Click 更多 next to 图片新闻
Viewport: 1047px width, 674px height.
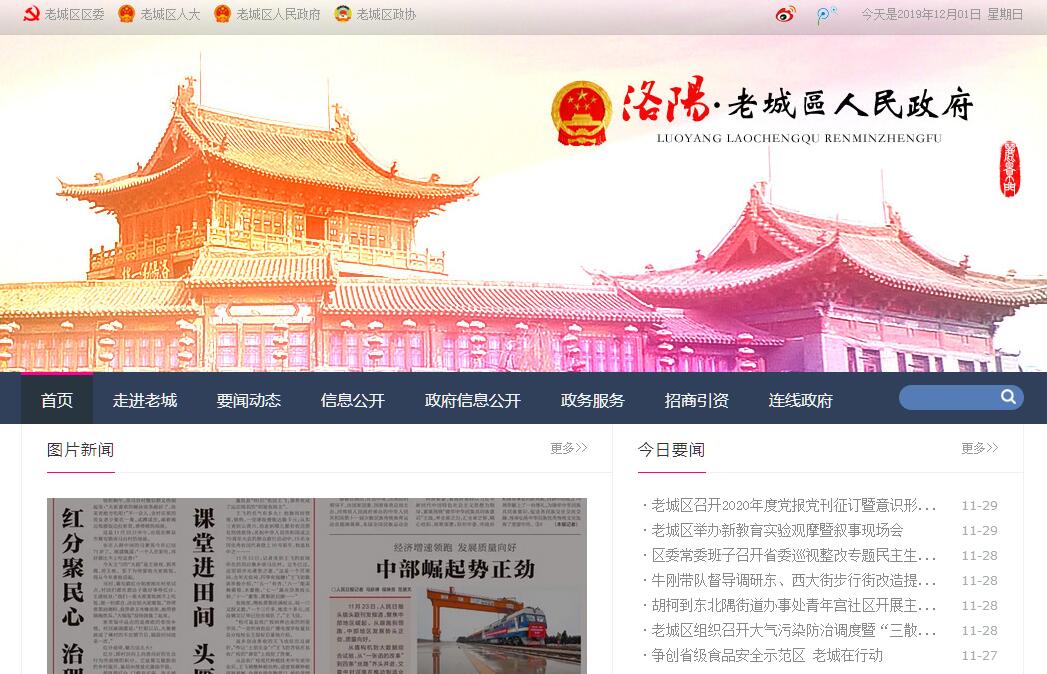tap(568, 448)
